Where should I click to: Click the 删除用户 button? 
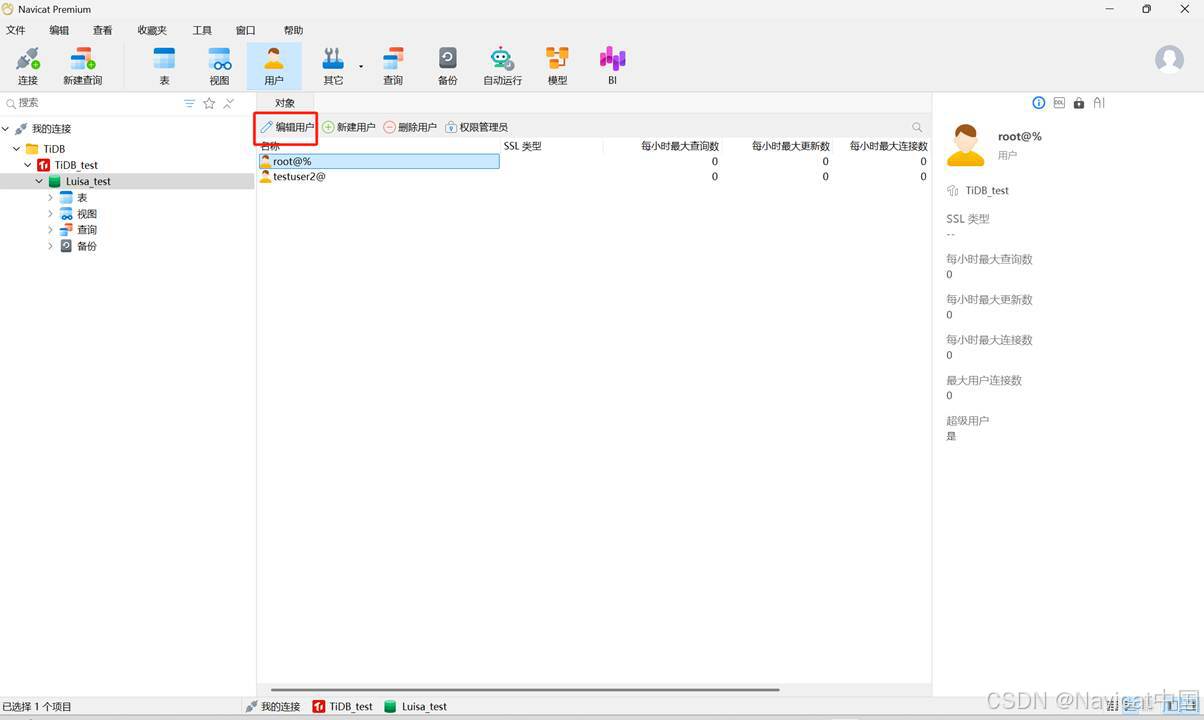pos(410,127)
